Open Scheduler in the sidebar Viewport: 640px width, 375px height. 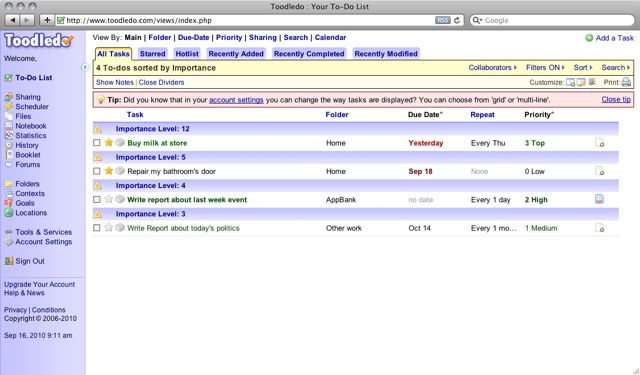(x=32, y=107)
